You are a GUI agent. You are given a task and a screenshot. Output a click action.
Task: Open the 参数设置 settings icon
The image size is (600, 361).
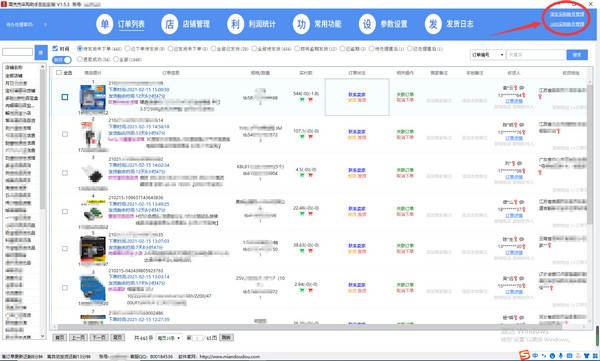[367, 24]
